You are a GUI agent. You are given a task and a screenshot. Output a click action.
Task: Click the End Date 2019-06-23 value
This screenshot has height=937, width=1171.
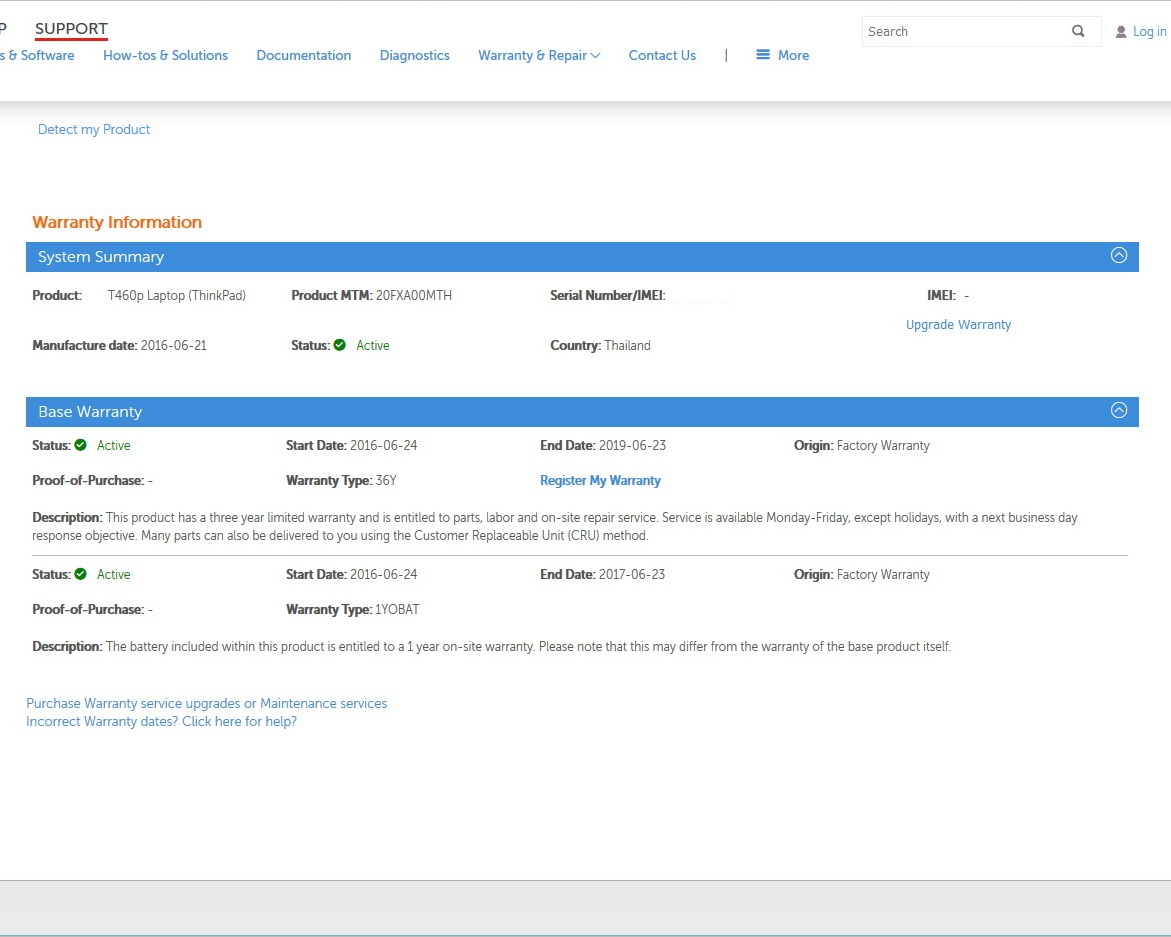click(x=633, y=445)
